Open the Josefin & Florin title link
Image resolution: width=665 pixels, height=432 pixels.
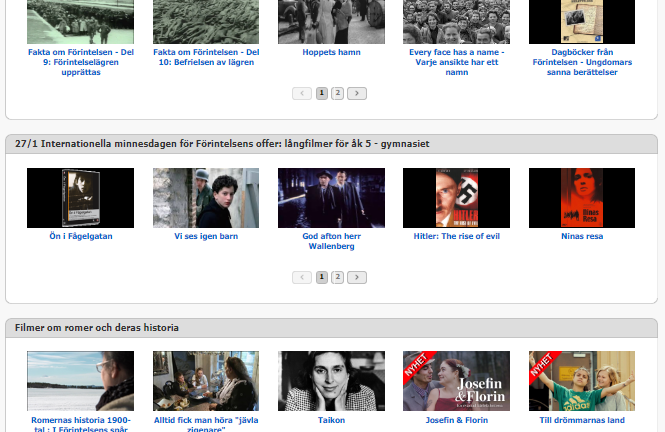456,420
